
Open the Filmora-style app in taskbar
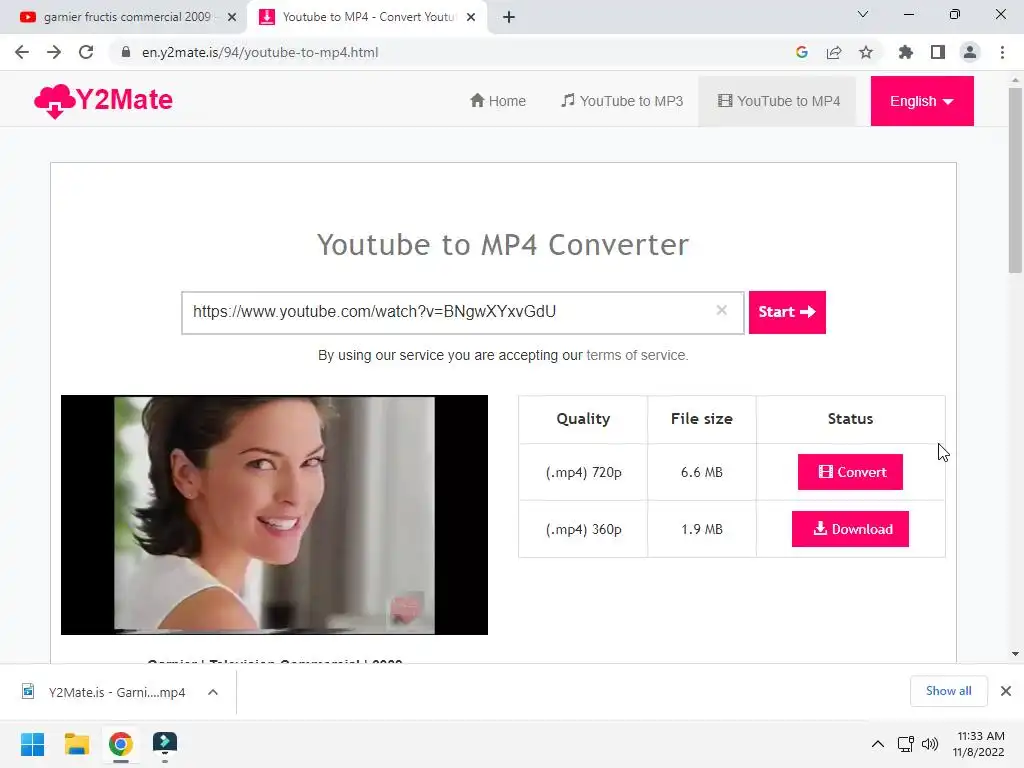(165, 744)
